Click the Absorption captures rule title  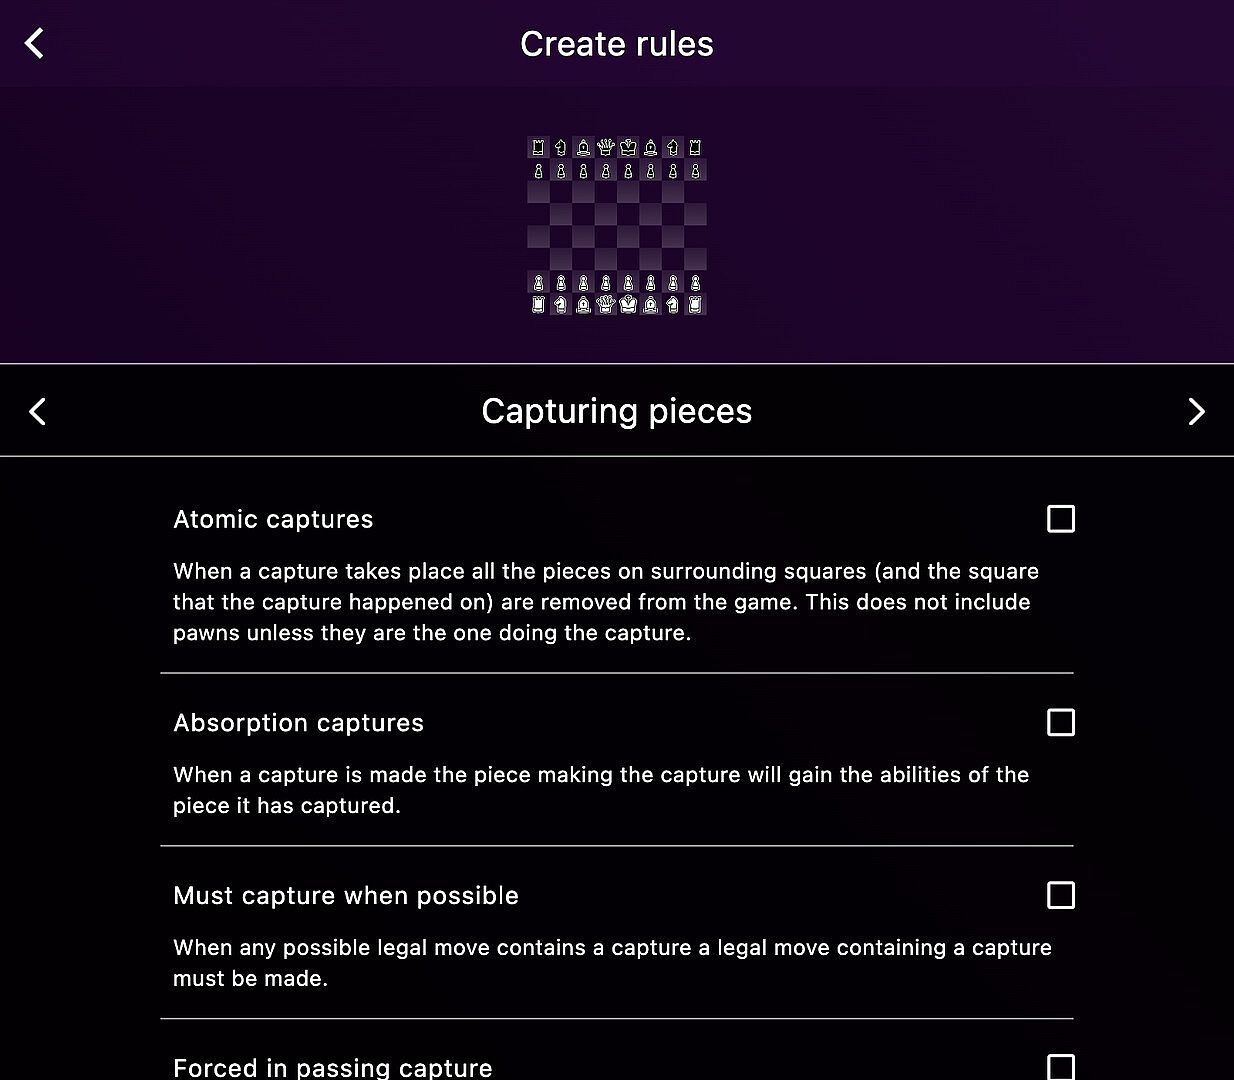[x=298, y=722]
